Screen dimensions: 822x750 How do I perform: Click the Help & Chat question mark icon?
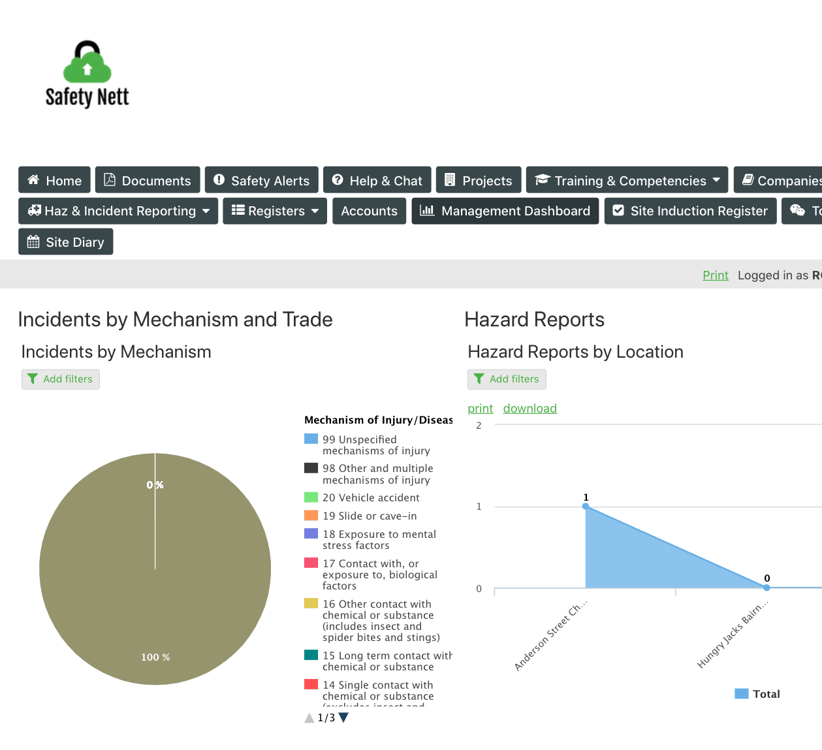coord(338,180)
